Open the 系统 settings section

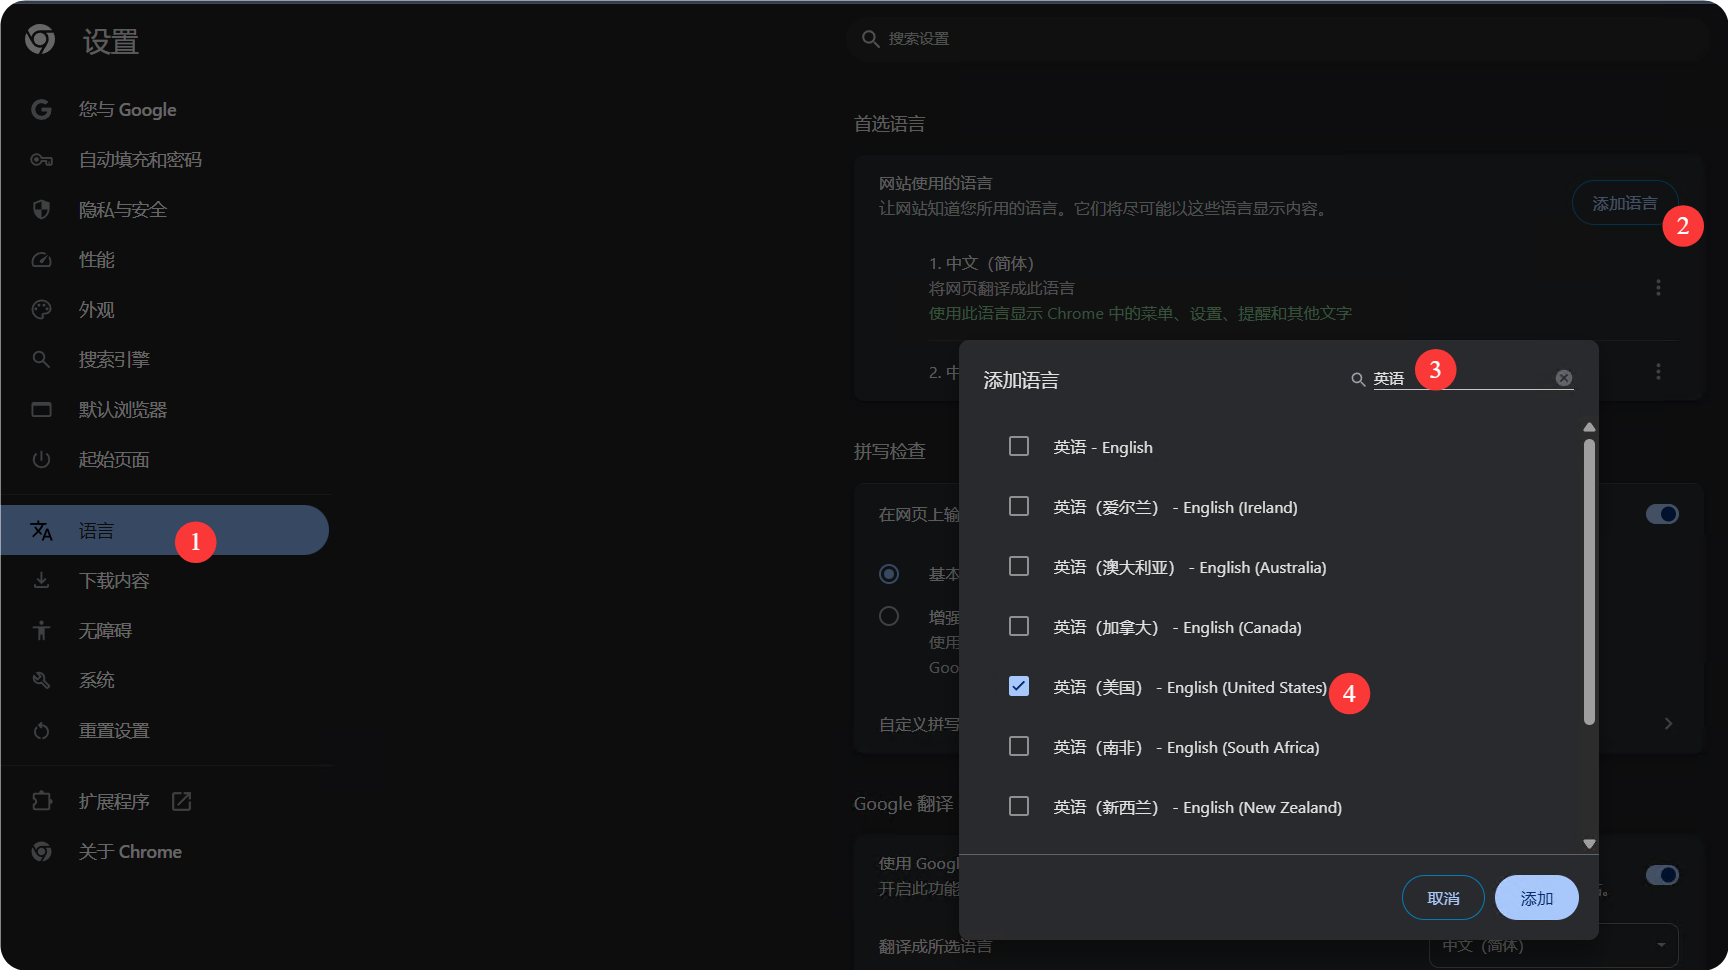[165, 680]
